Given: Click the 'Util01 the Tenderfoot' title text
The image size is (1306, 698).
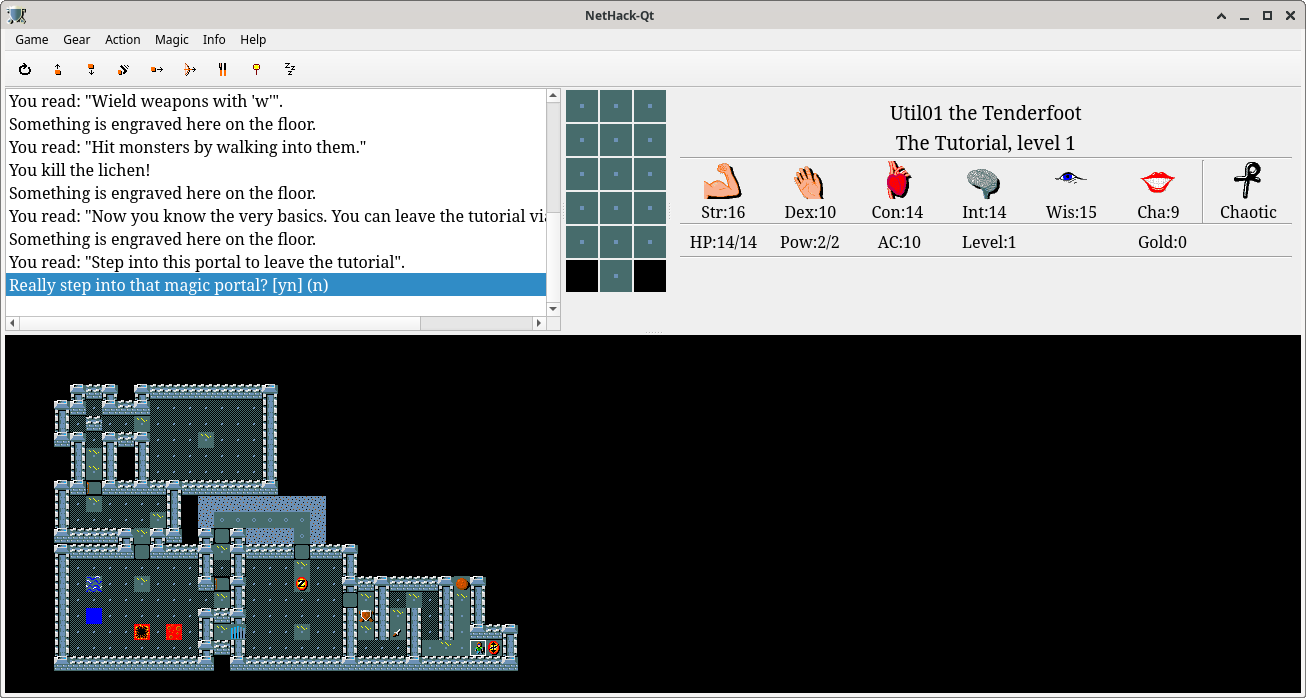Looking at the screenshot, I should [x=986, y=113].
